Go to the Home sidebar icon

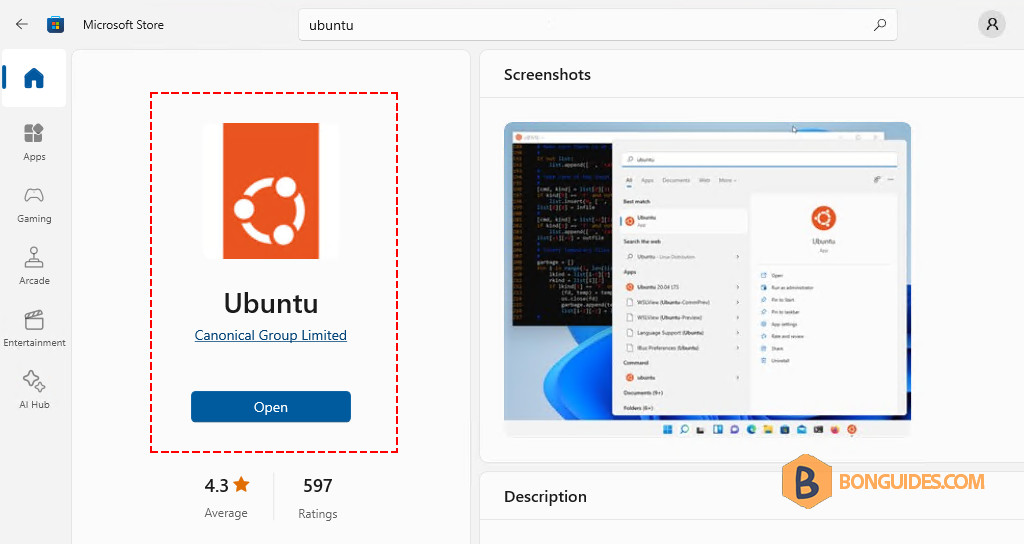click(34, 78)
